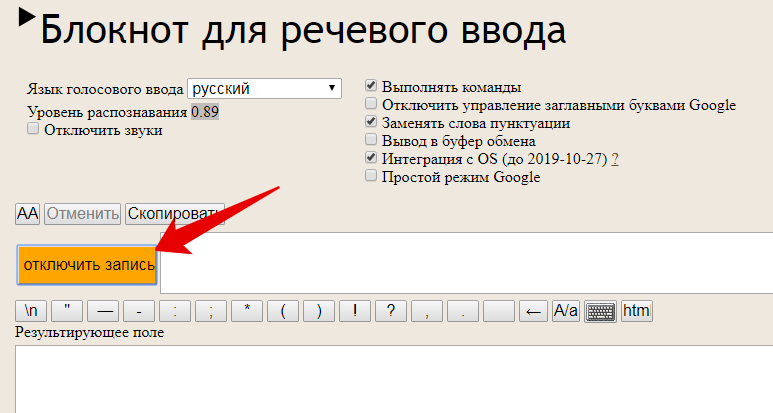Insert a quotation mark symbol
This screenshot has height=413, width=773.
pyautogui.click(x=67, y=311)
